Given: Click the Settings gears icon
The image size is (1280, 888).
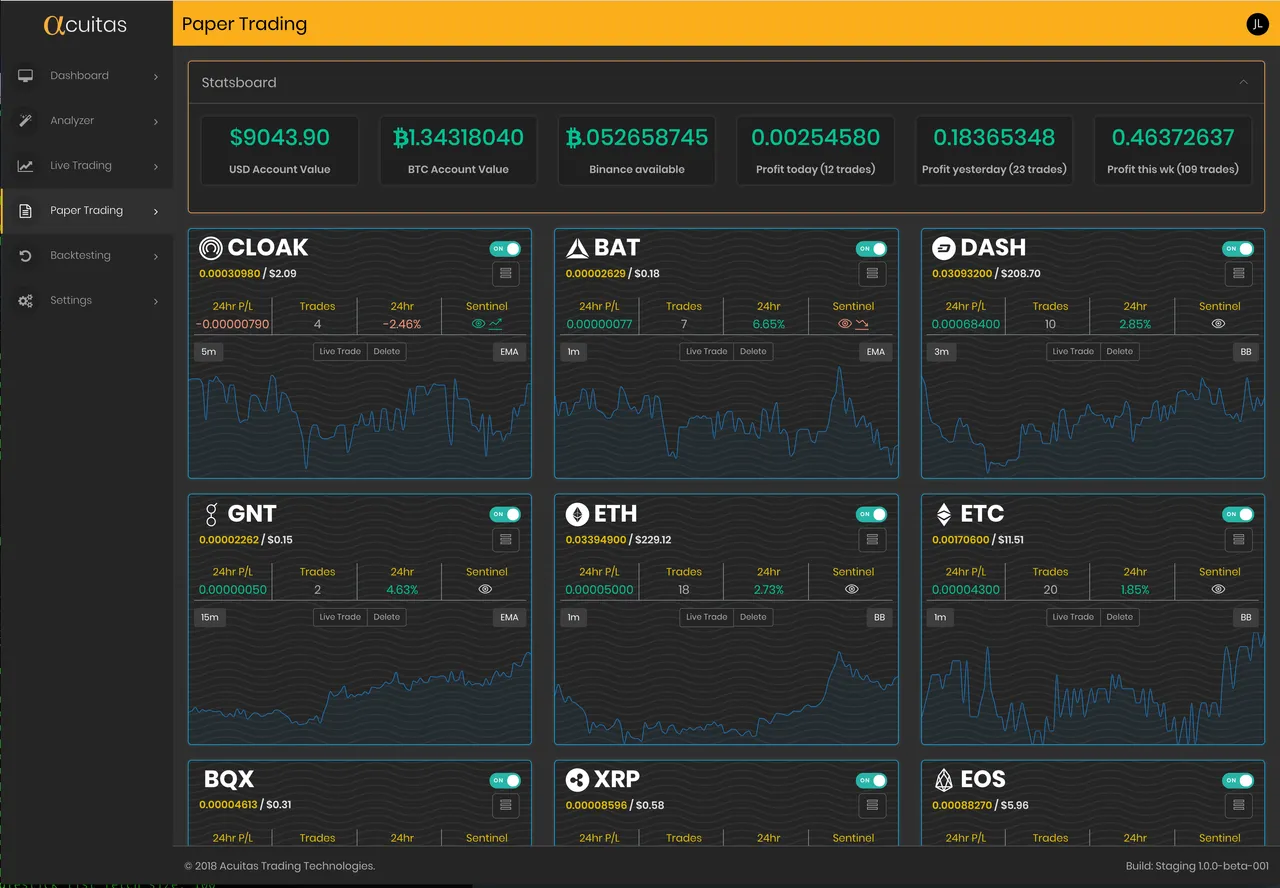Looking at the screenshot, I should [26, 301].
